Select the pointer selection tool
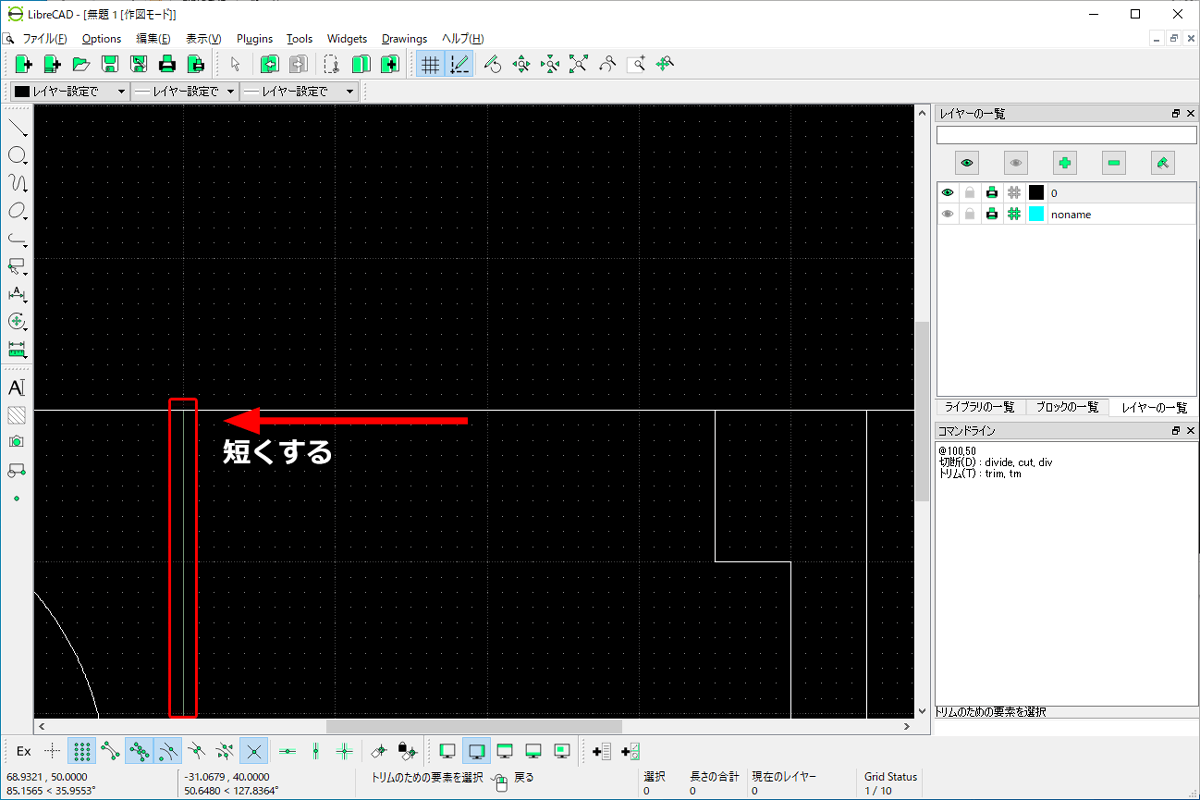The height and width of the screenshot is (800, 1200). [x=236, y=64]
